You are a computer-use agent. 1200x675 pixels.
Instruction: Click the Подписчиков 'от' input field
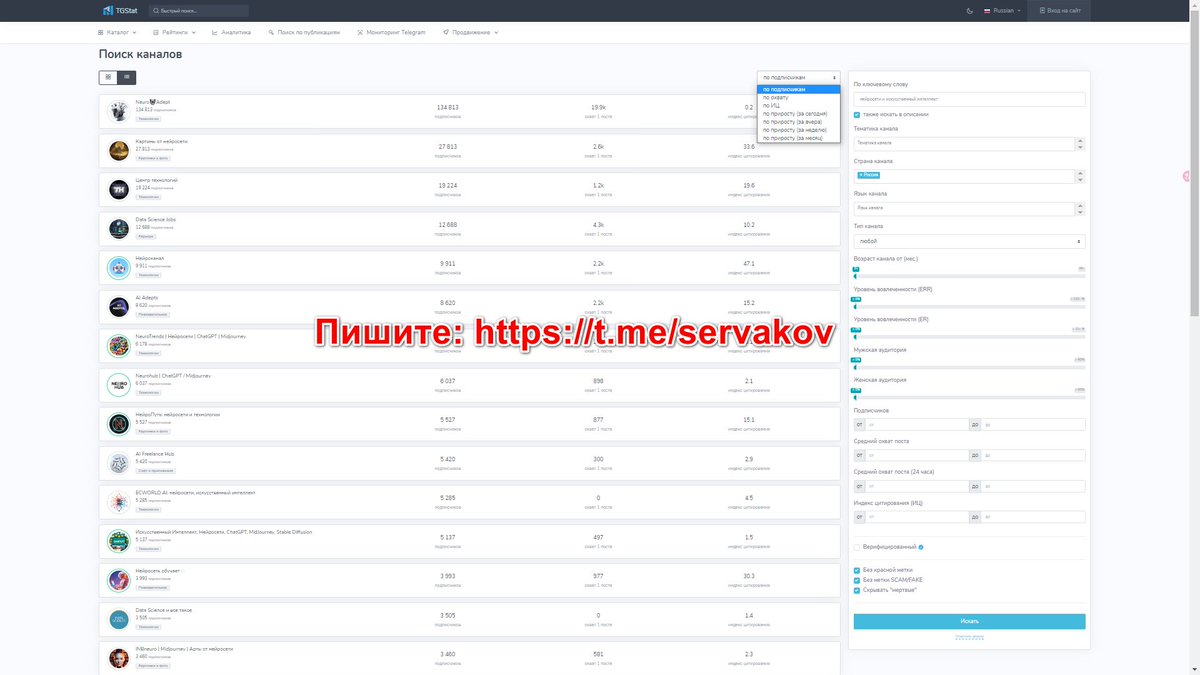click(916, 425)
